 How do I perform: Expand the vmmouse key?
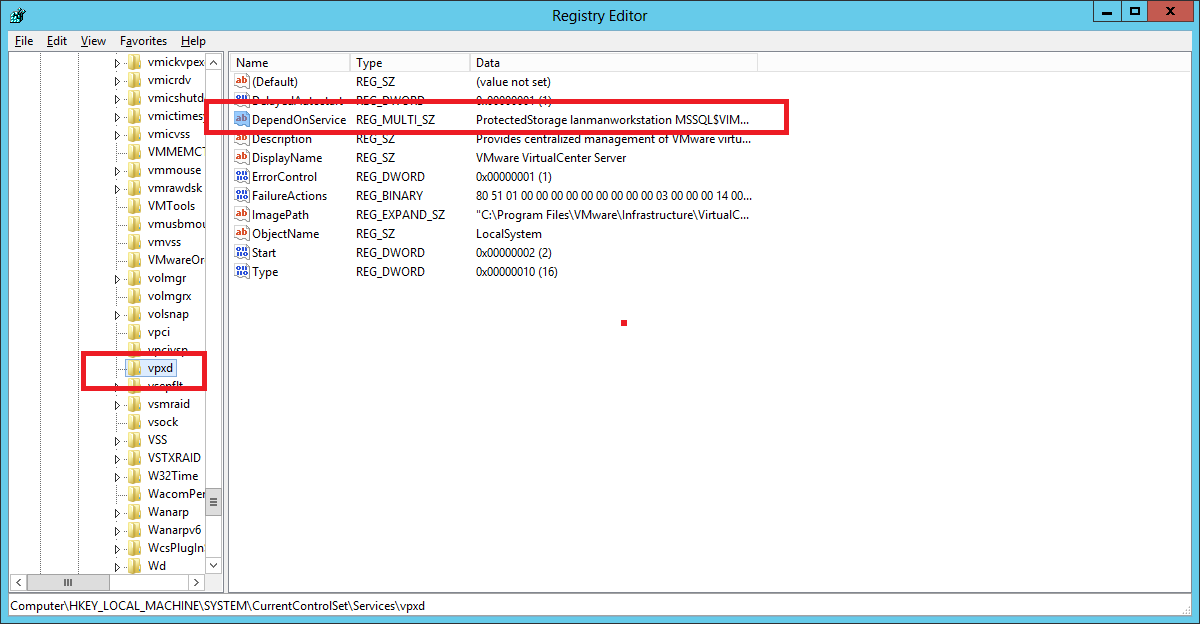[x=117, y=170]
